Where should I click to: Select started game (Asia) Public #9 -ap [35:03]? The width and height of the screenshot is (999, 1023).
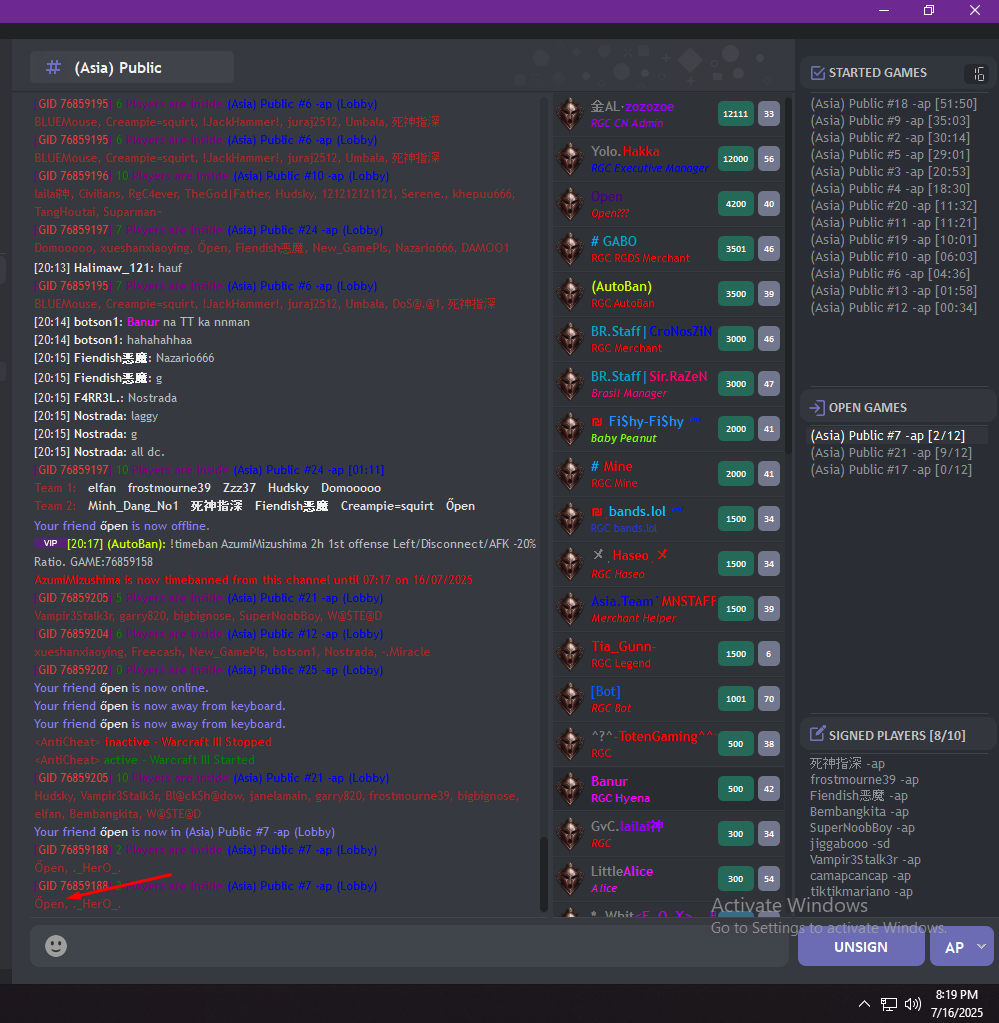pos(890,121)
